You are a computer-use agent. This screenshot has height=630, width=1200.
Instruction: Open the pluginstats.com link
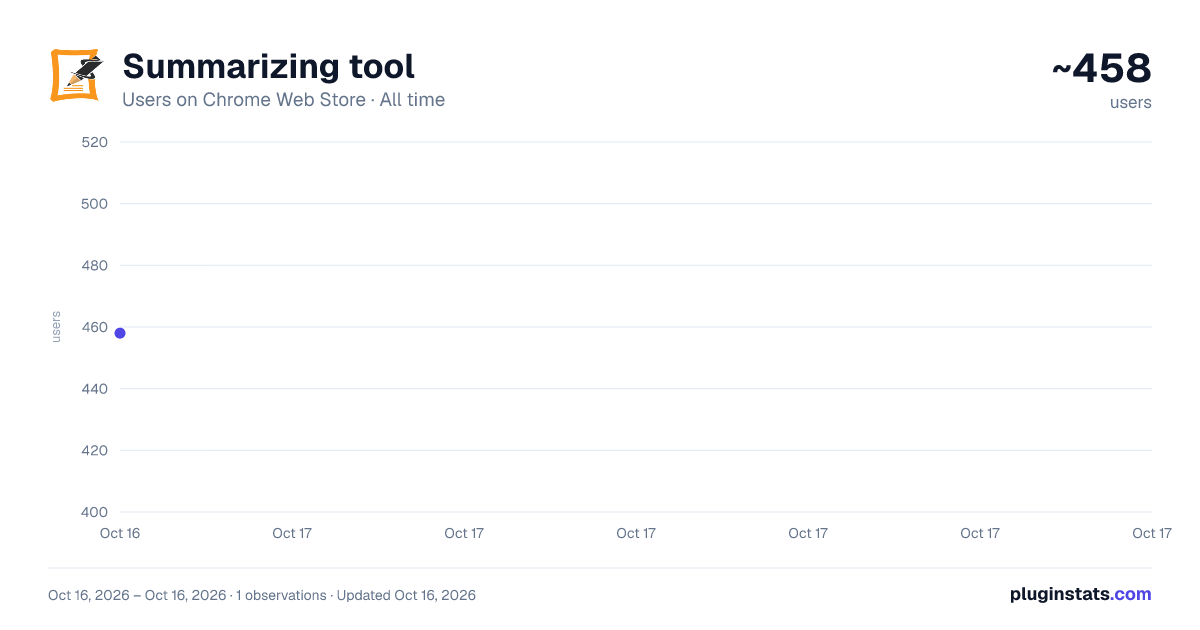1080,594
